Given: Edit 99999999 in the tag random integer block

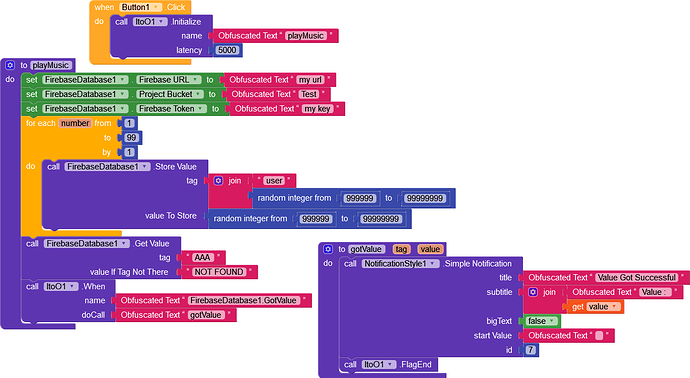Looking at the screenshot, I should coord(425,198).
